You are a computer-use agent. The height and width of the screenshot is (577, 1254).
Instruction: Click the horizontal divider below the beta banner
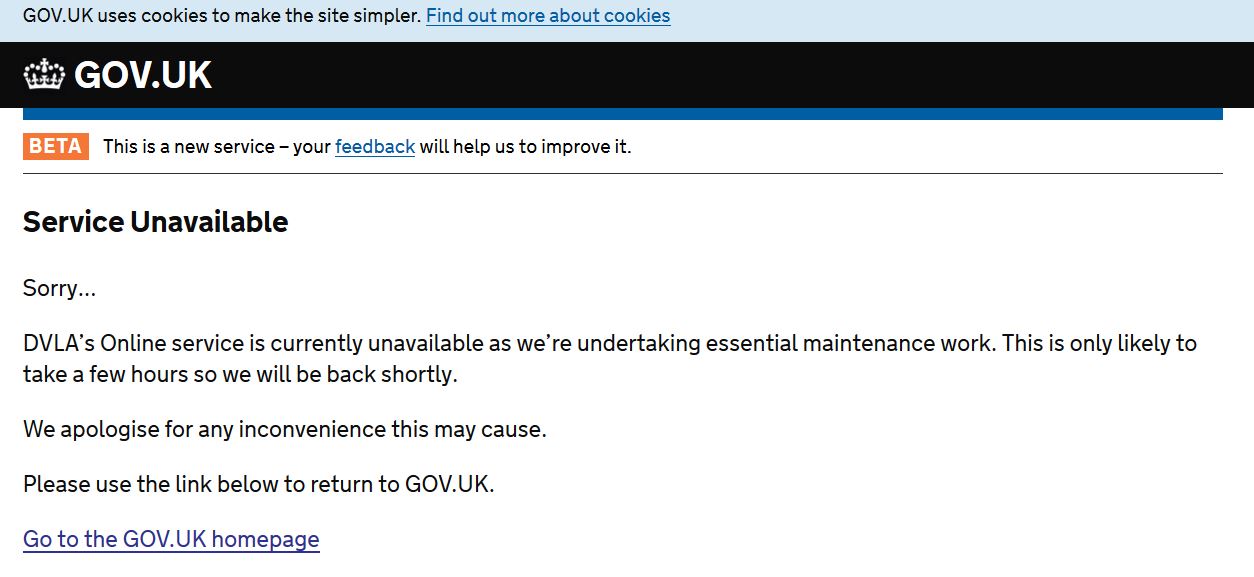(x=622, y=173)
